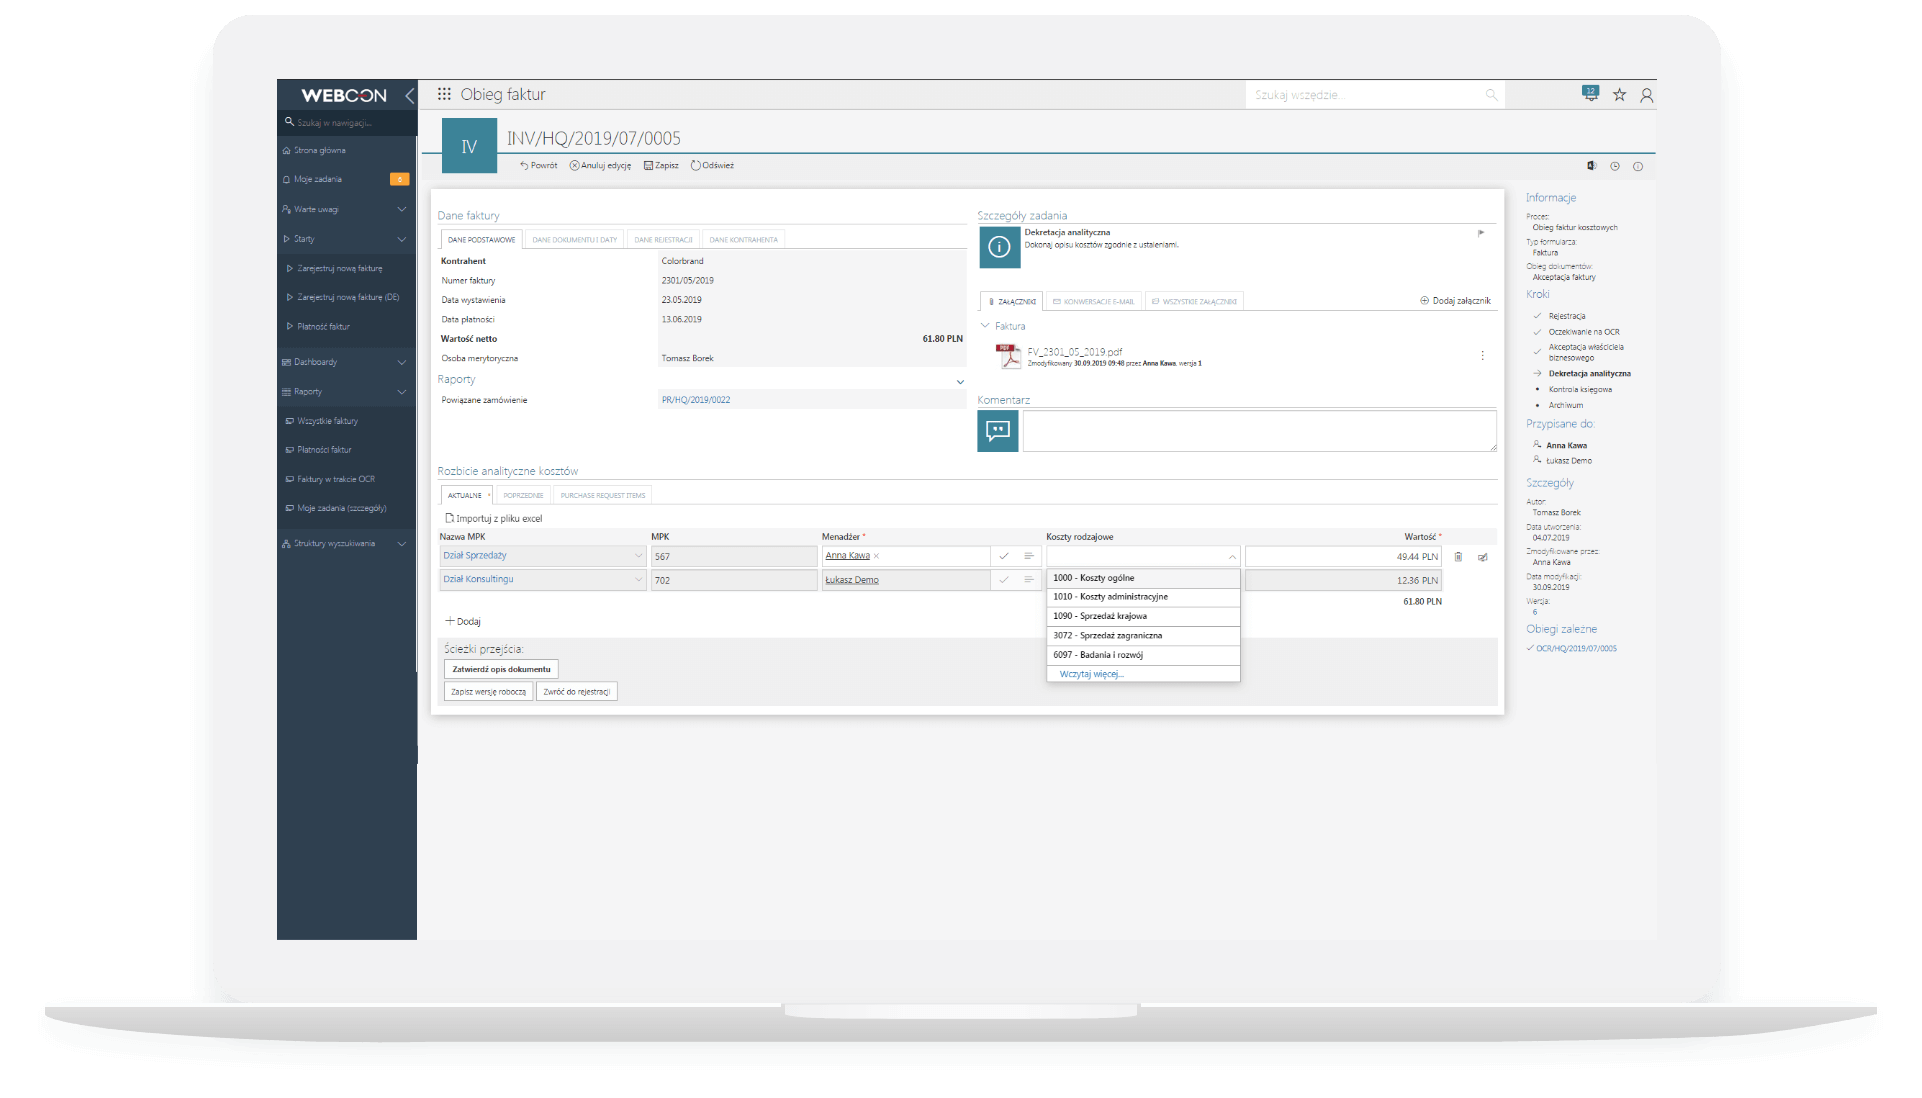1922x1098 pixels.
Task: Click Zatwierdź opis dokumentu button
Action: tap(501, 669)
